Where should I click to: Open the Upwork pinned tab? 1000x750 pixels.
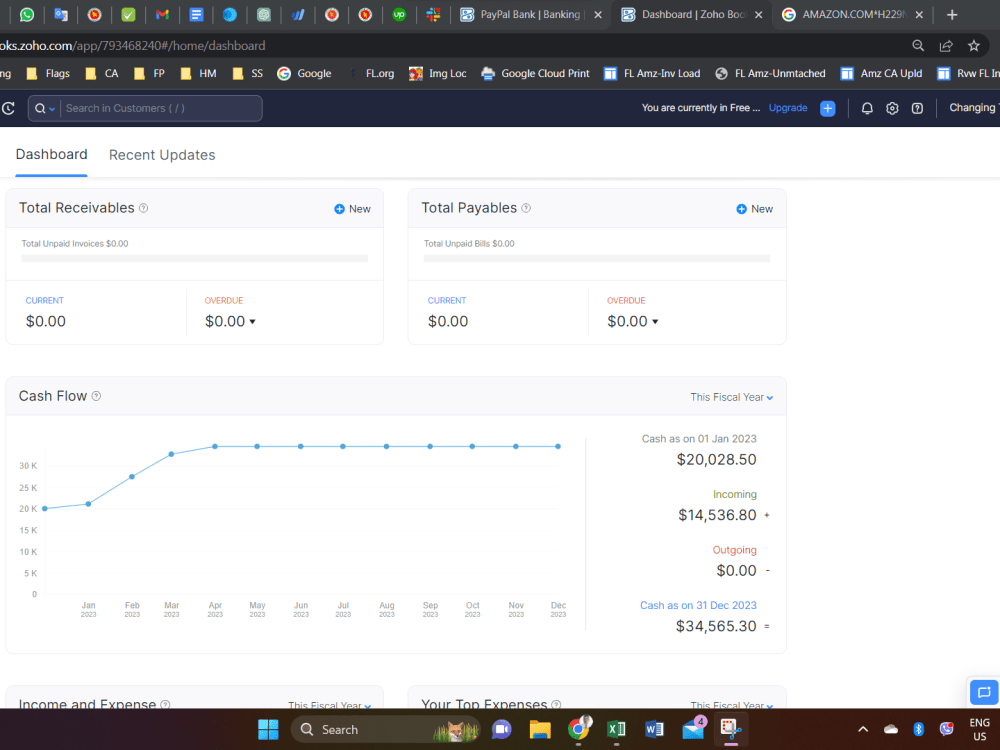399,14
